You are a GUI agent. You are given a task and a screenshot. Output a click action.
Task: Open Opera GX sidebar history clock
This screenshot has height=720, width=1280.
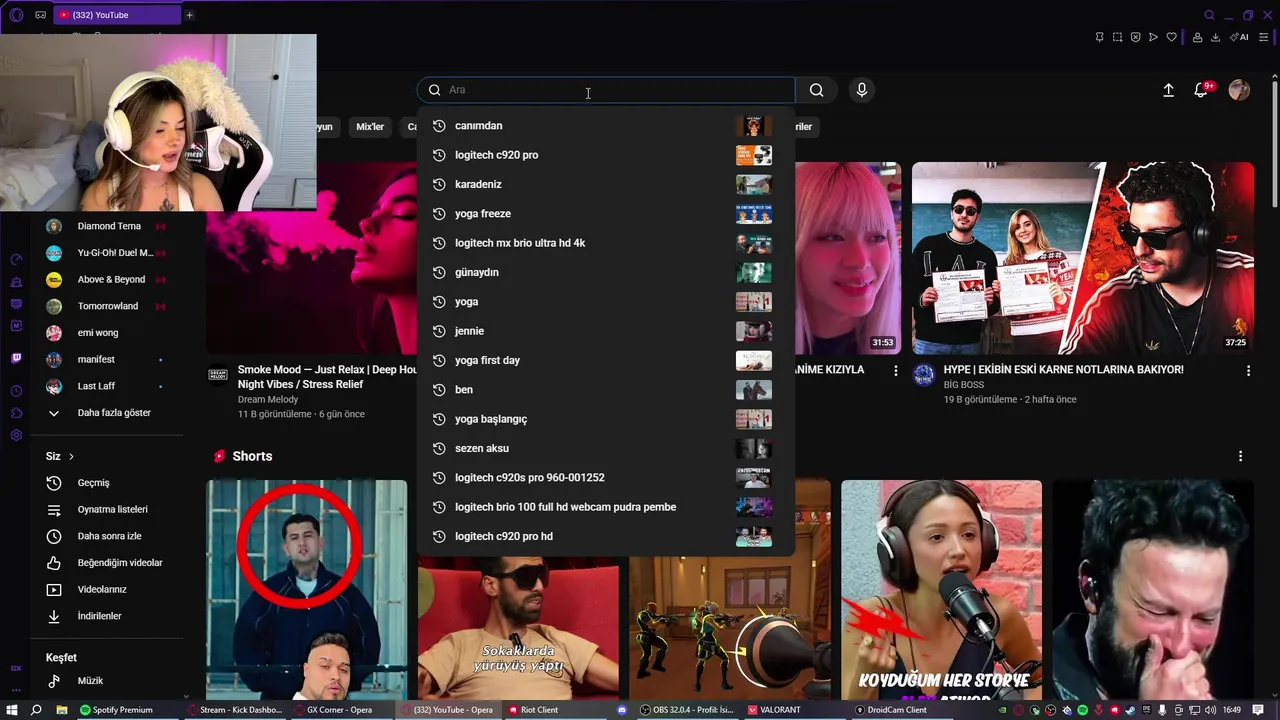coord(16,391)
